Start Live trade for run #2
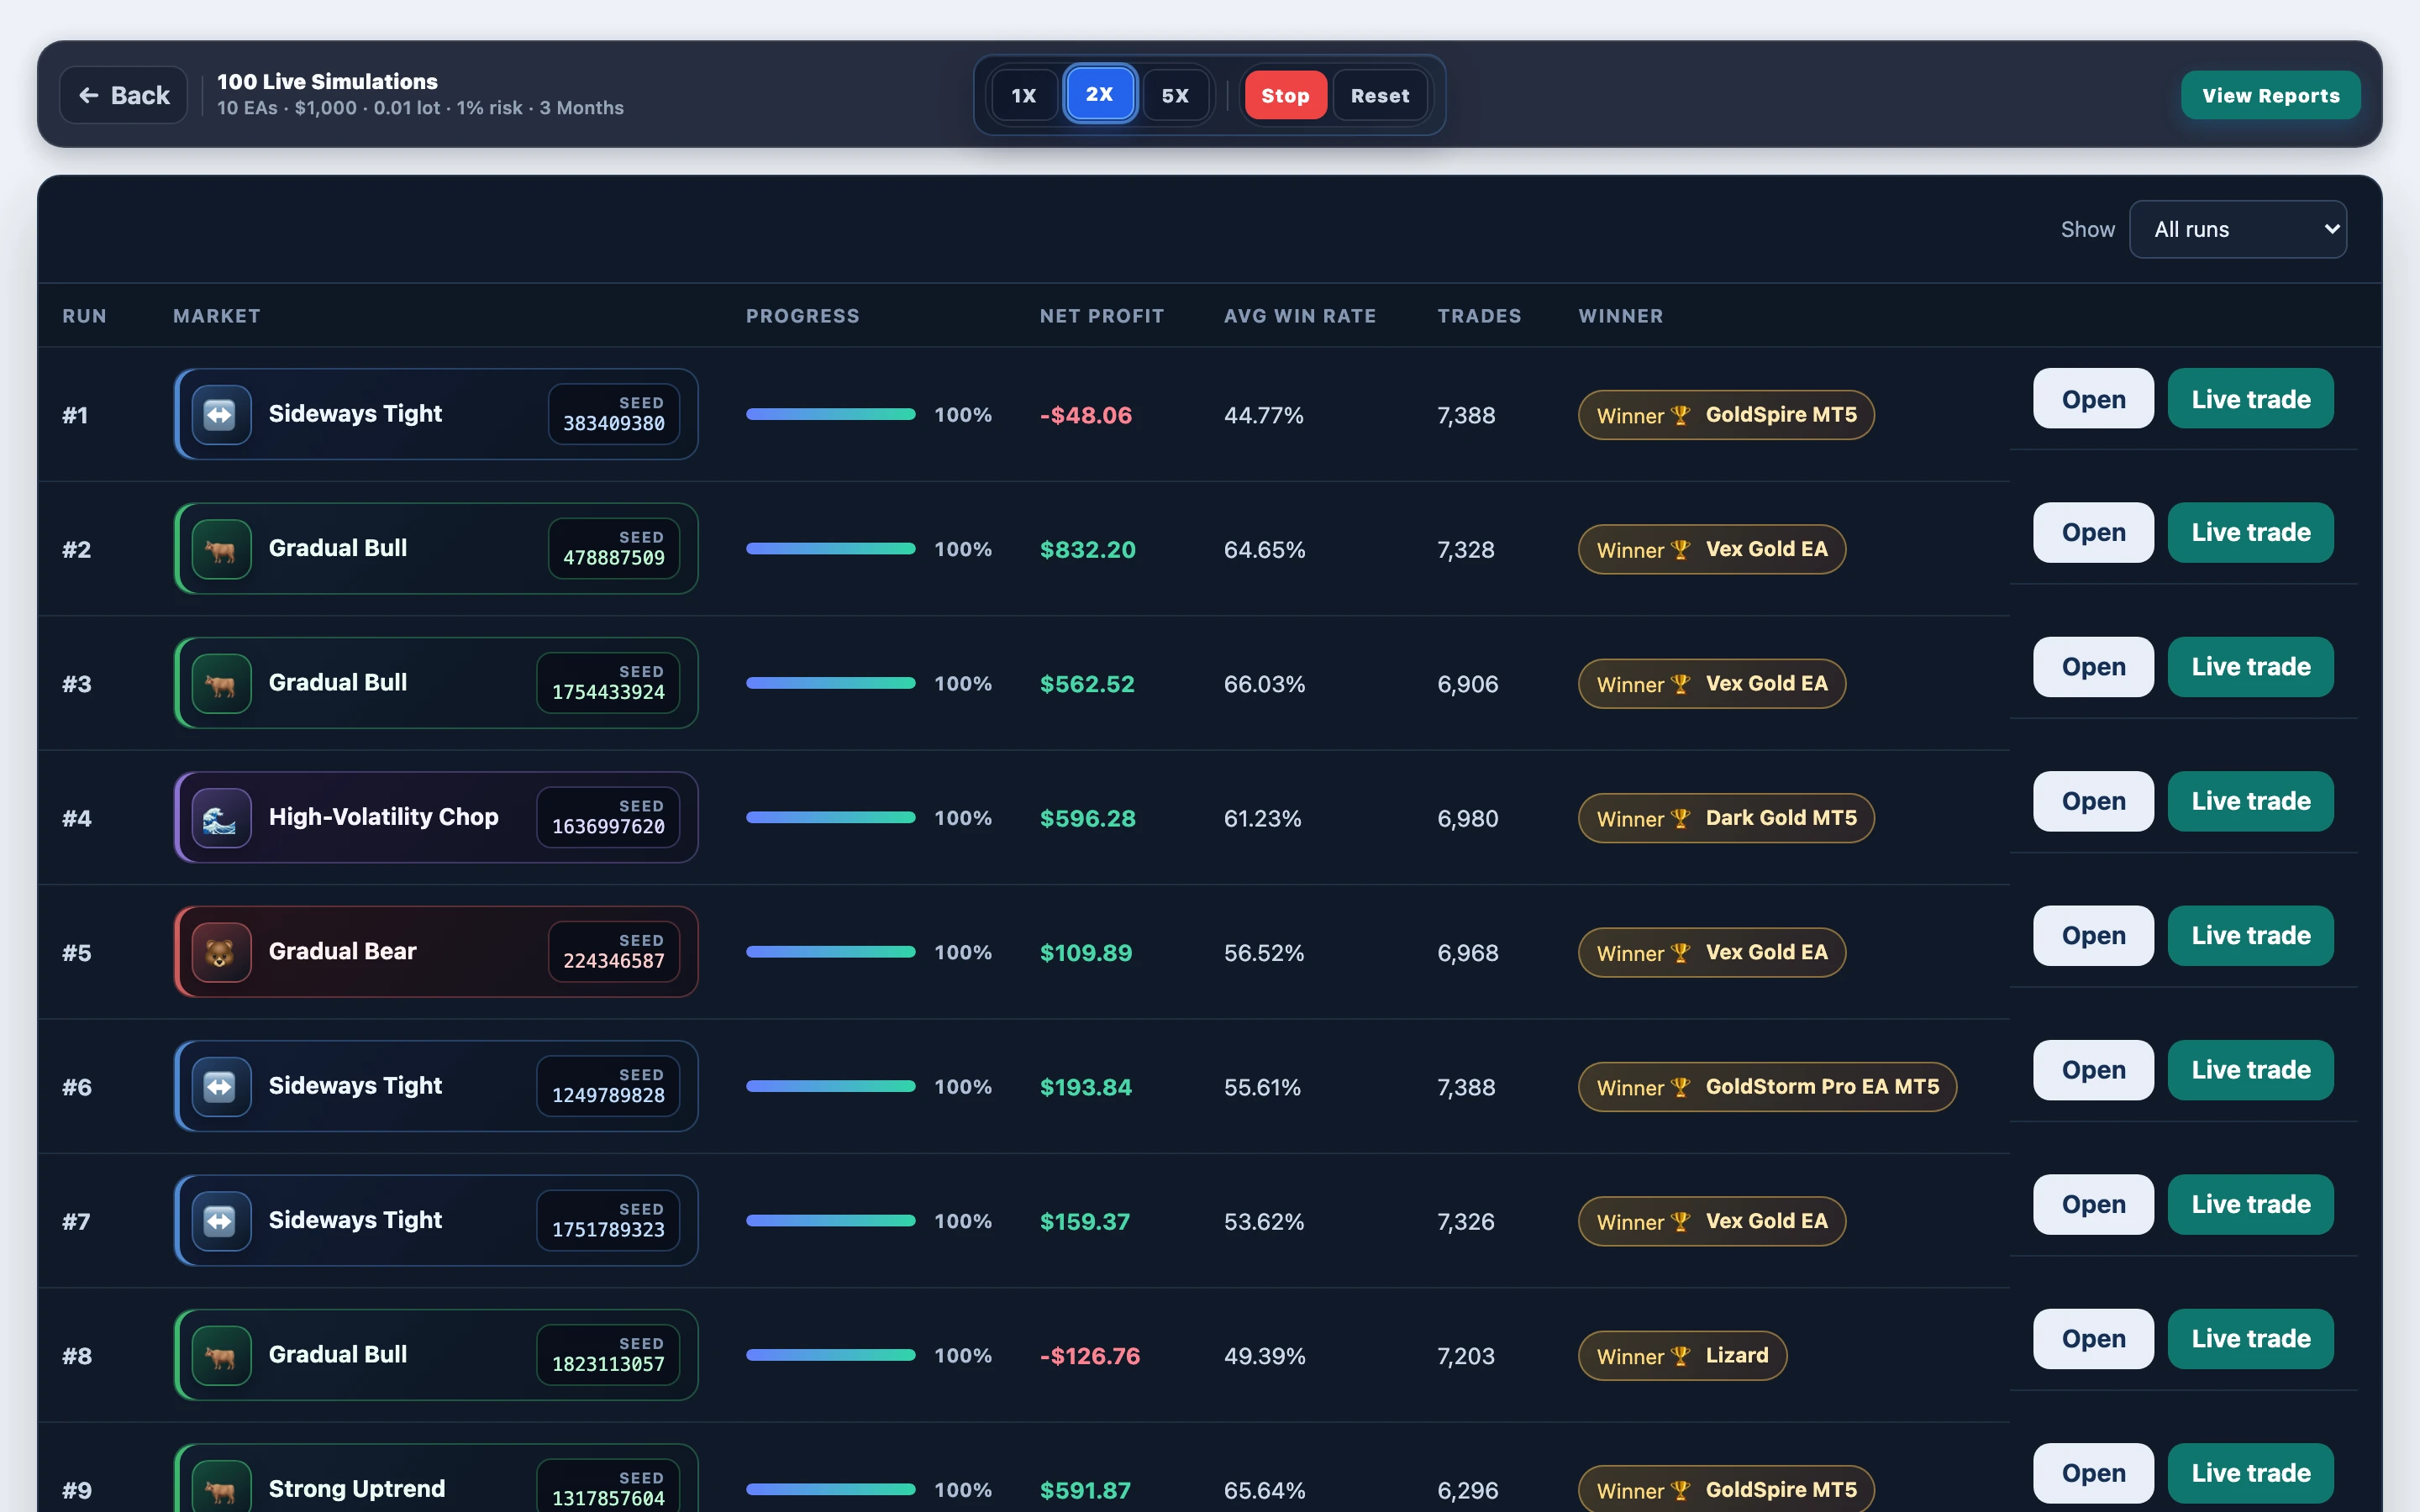 click(x=2250, y=532)
